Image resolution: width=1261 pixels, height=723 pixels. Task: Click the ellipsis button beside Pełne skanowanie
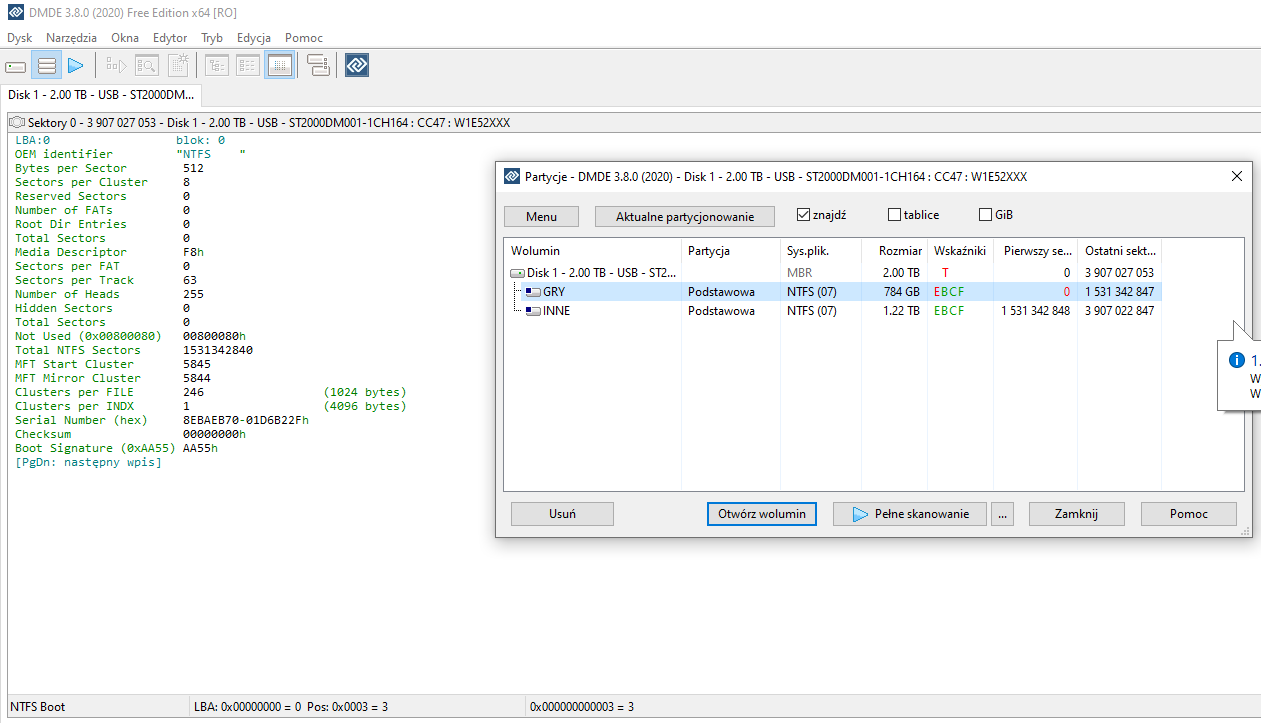pyautogui.click(x=1003, y=514)
